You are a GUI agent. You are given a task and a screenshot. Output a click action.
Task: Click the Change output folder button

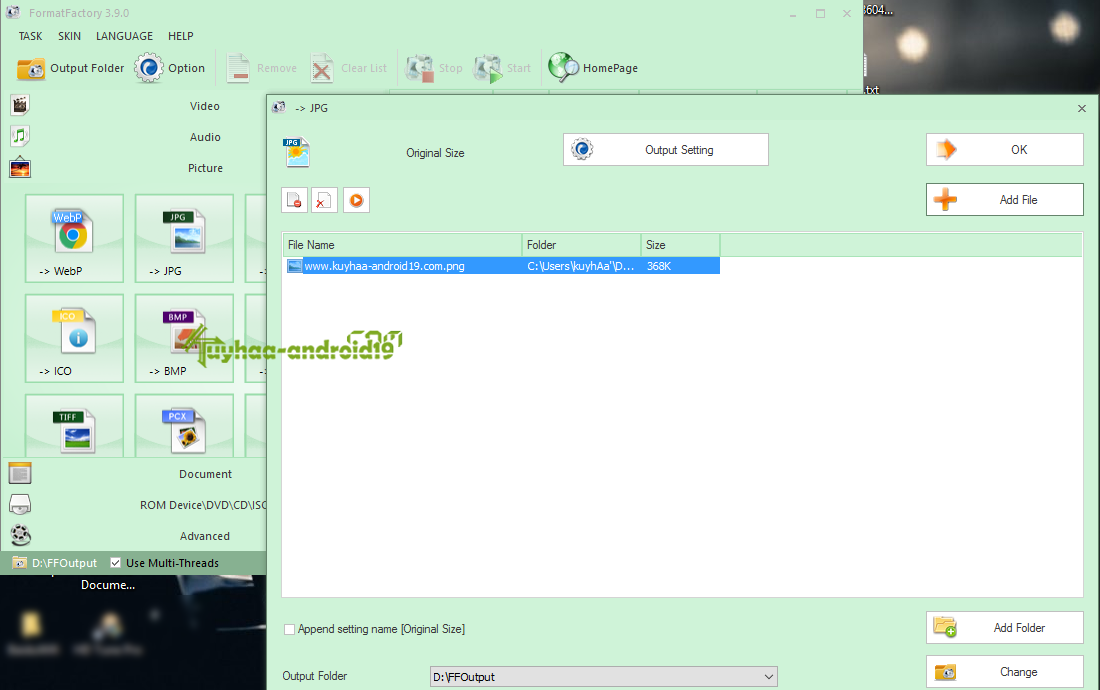tap(1005, 672)
